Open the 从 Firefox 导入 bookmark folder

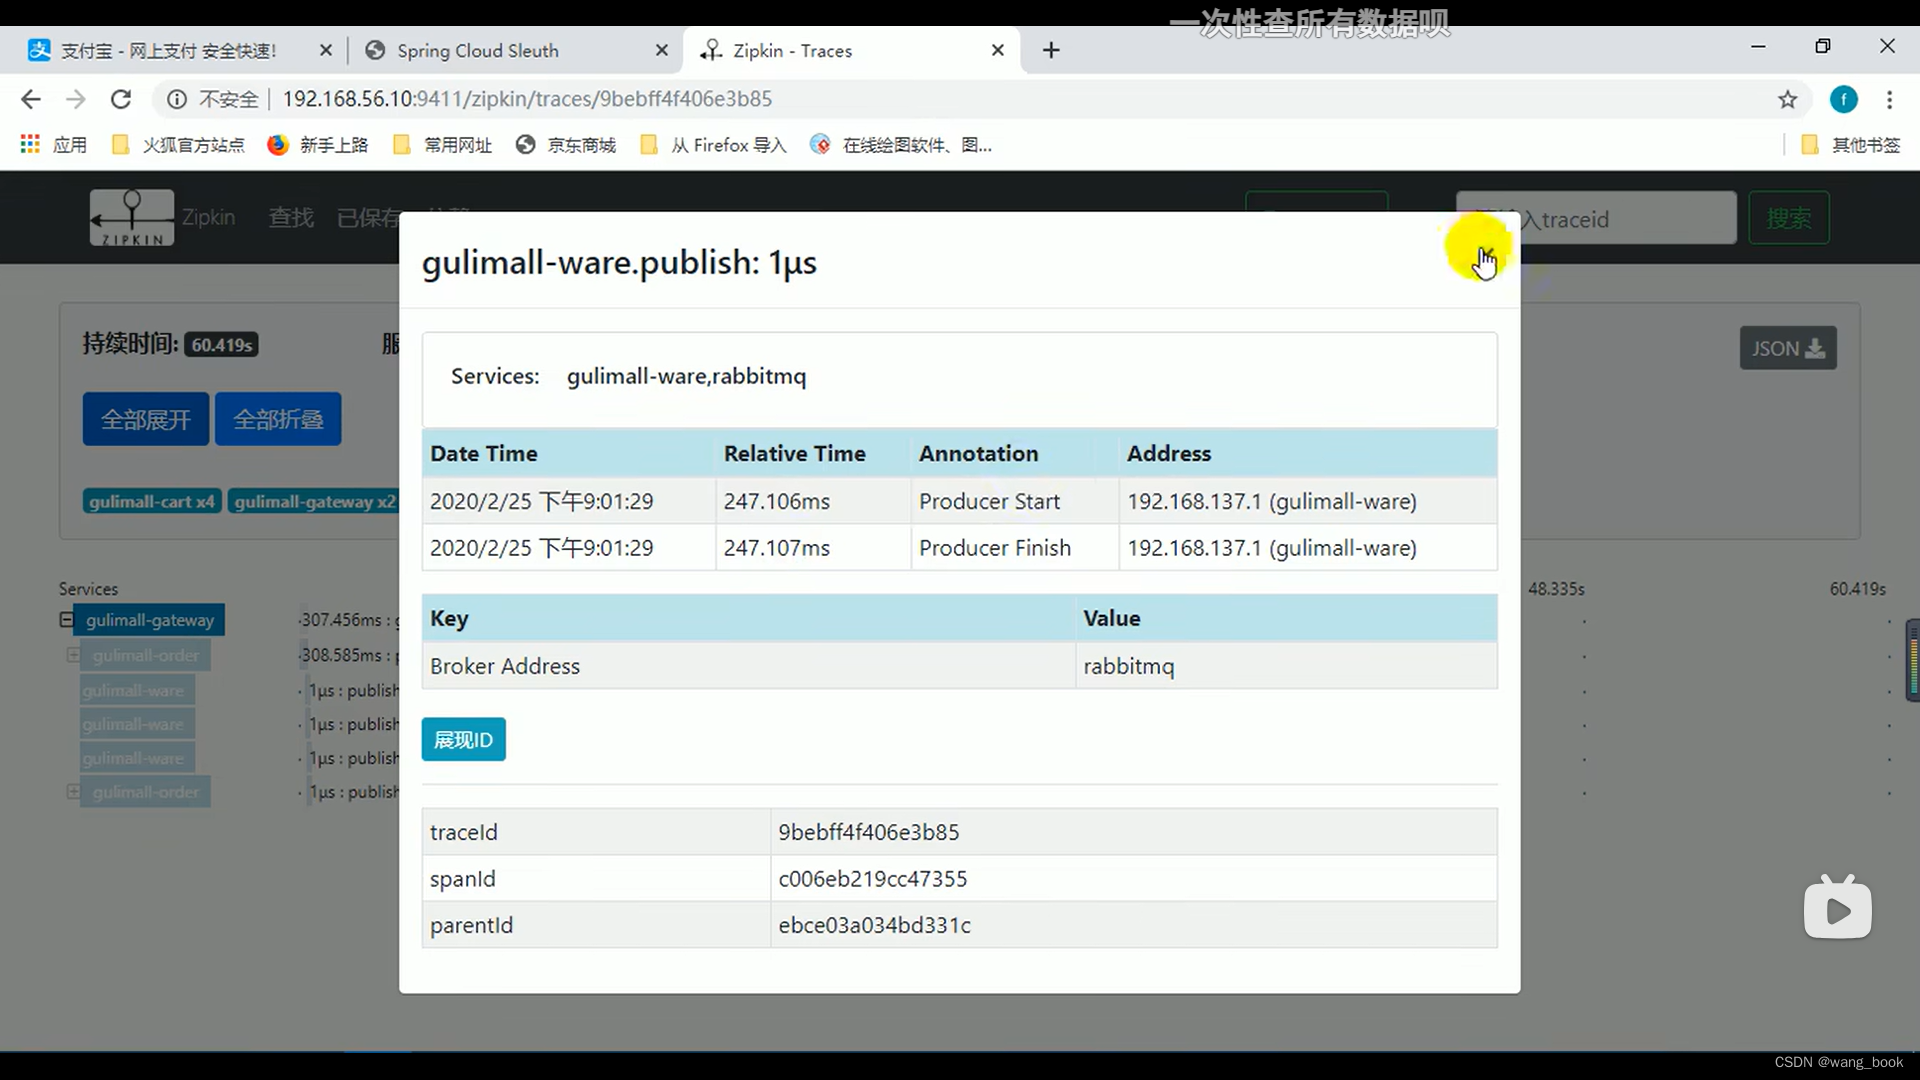713,145
